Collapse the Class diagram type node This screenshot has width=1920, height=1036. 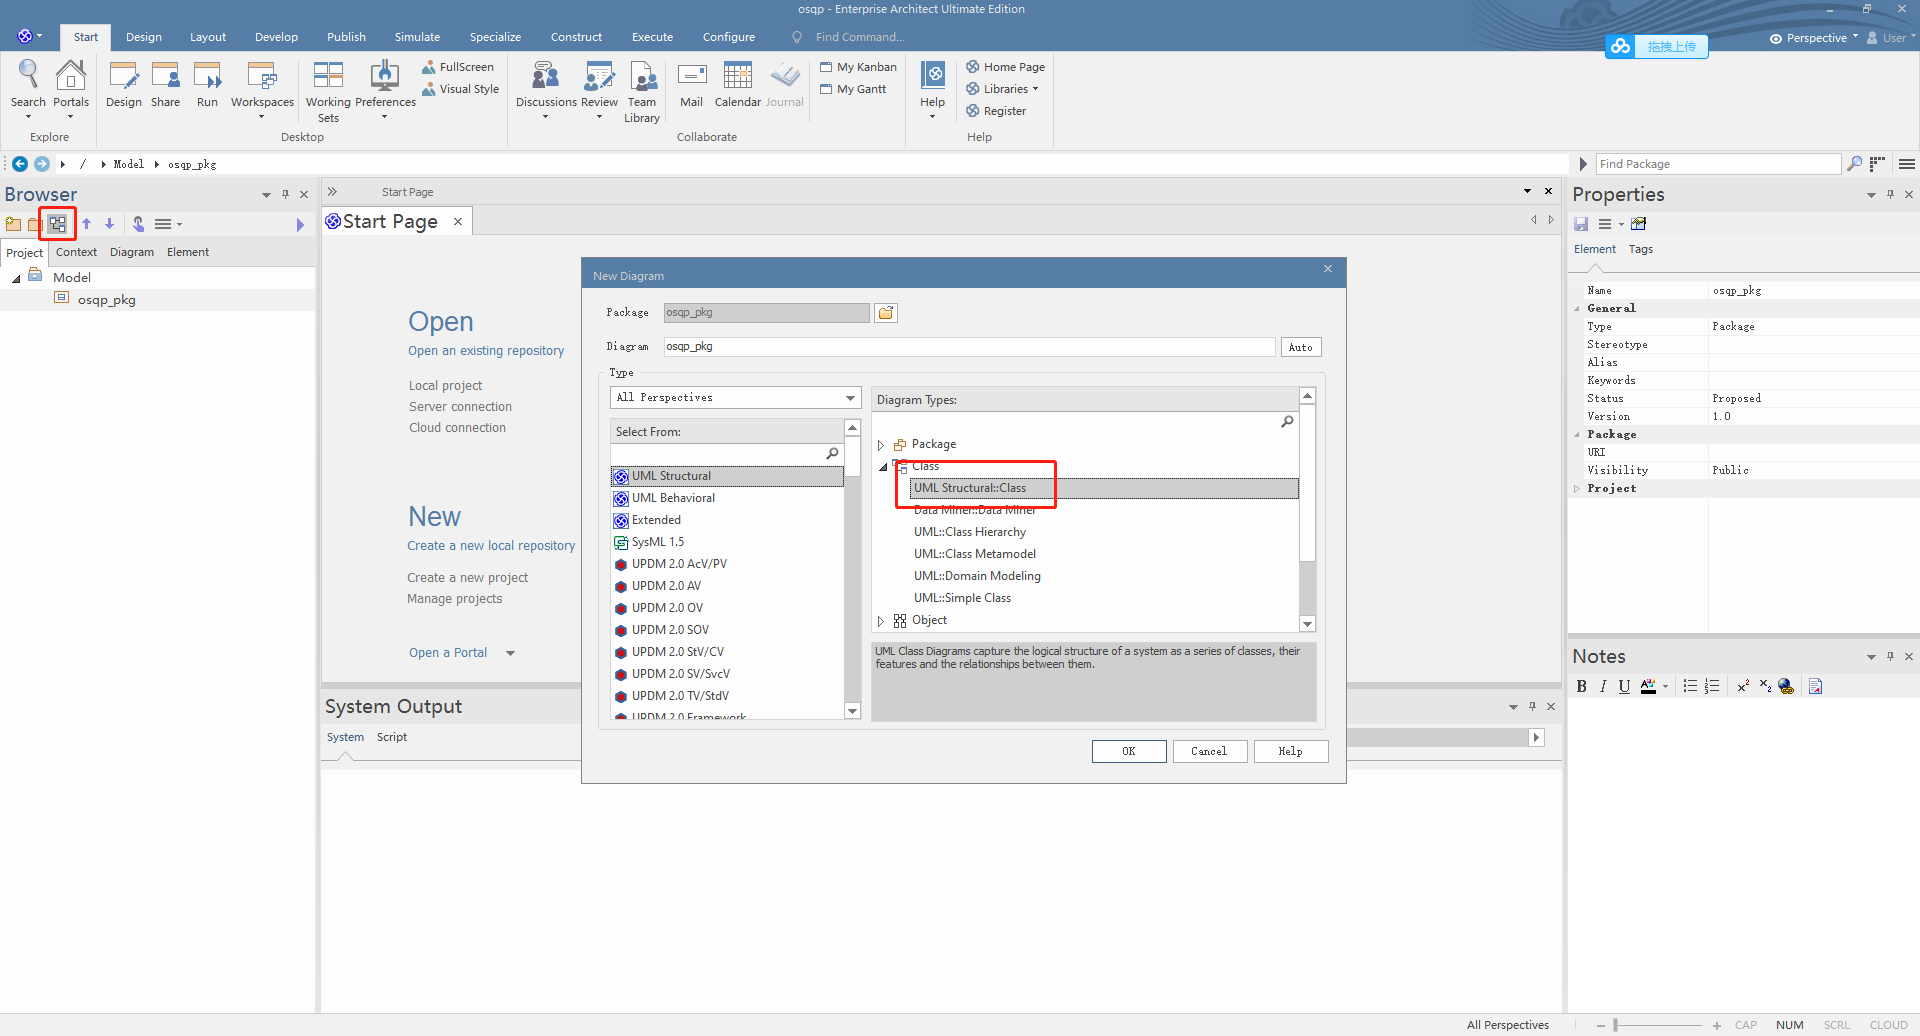click(x=882, y=467)
